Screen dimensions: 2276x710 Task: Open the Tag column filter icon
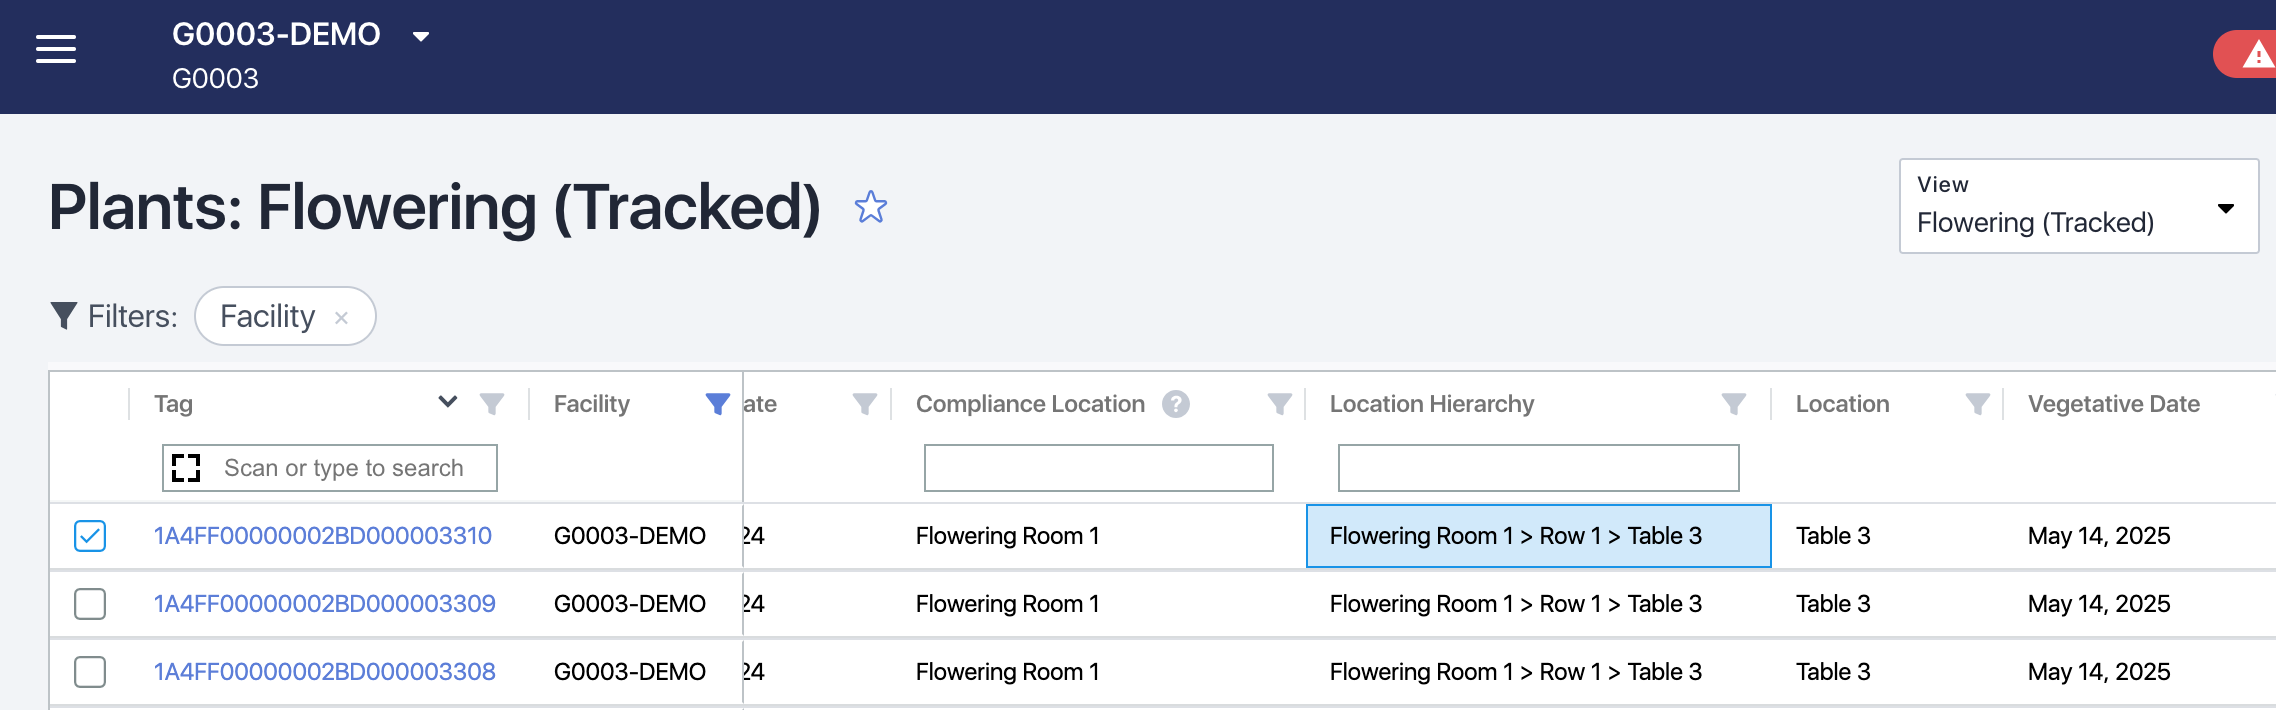click(491, 404)
